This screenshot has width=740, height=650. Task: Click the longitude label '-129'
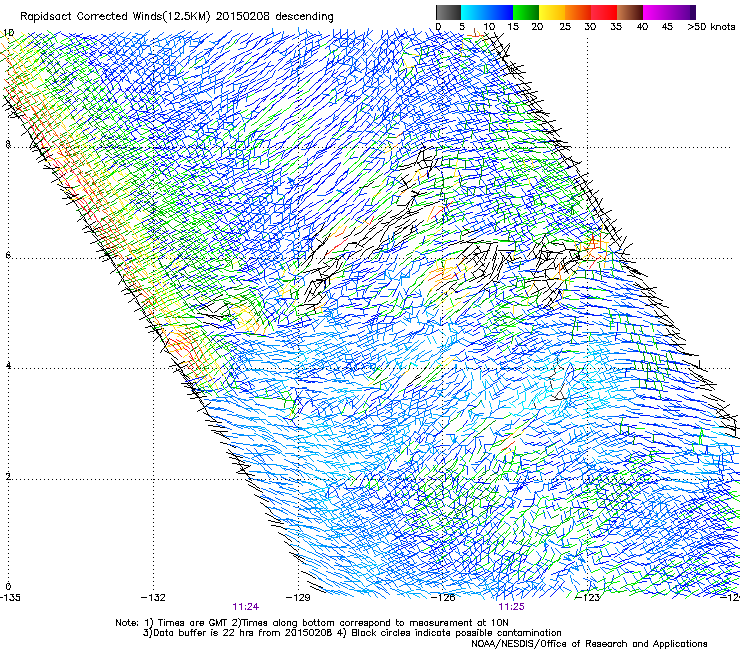pos(298,598)
